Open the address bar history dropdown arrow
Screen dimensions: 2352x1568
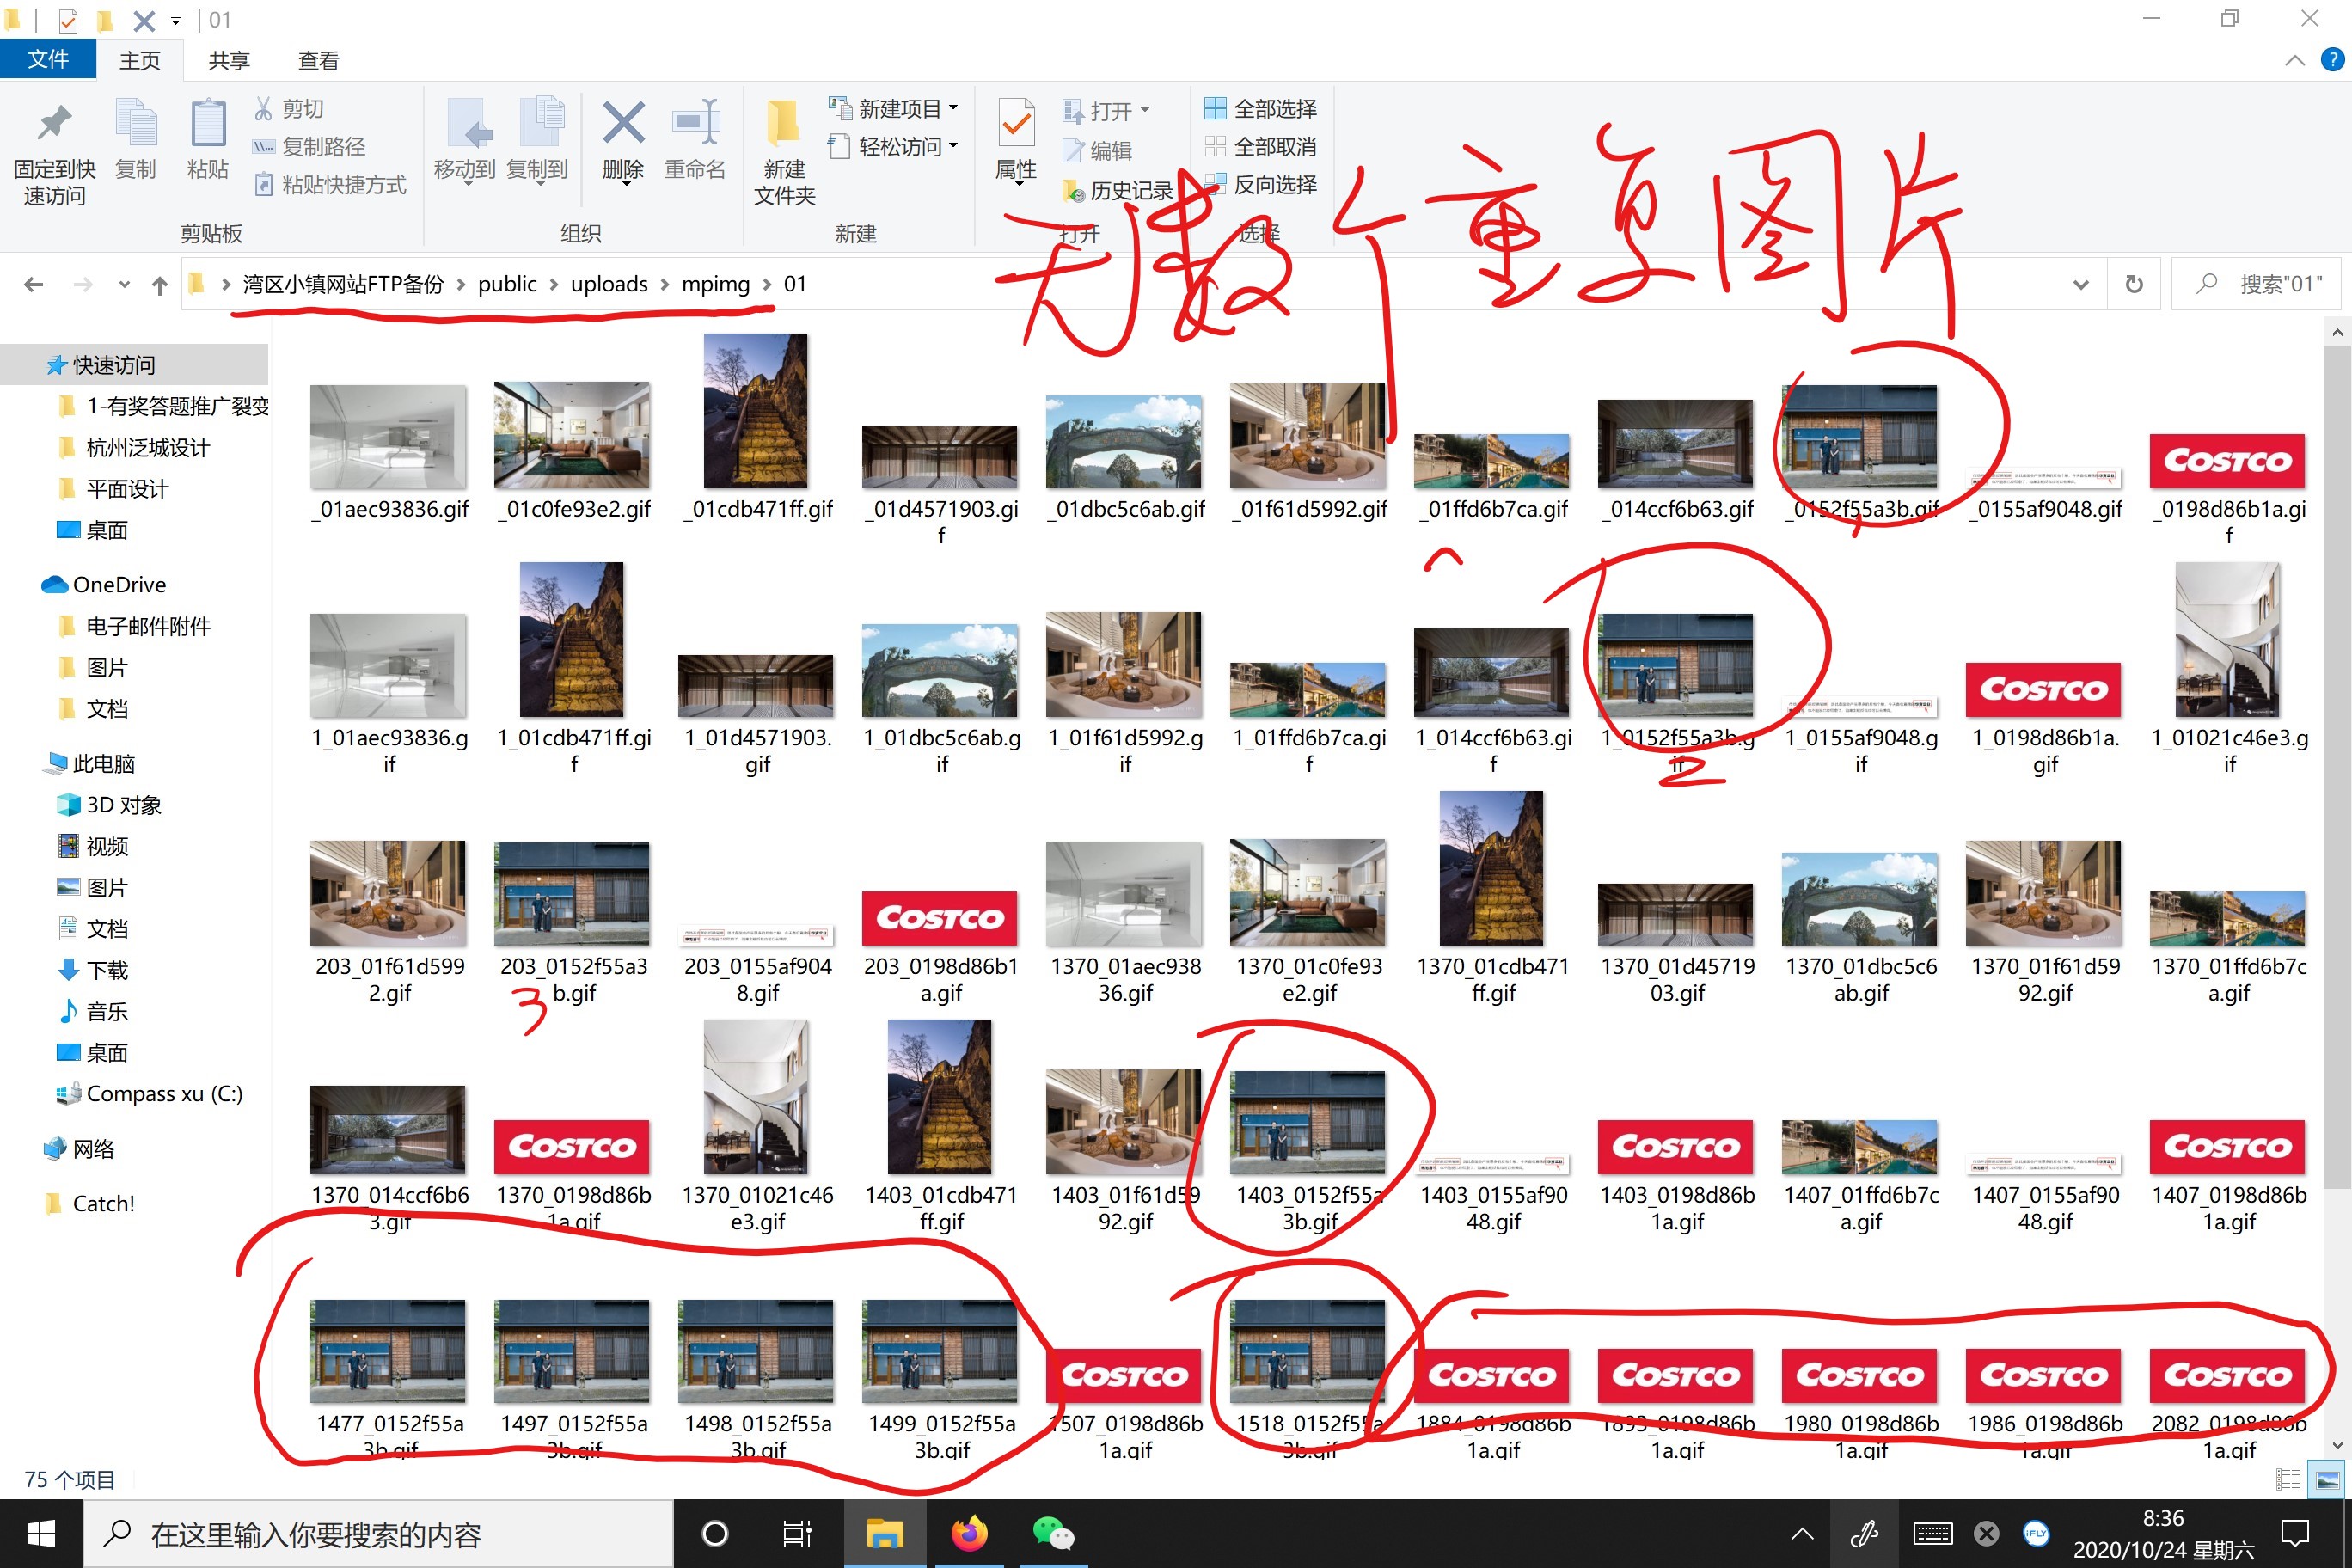[x=2080, y=285]
